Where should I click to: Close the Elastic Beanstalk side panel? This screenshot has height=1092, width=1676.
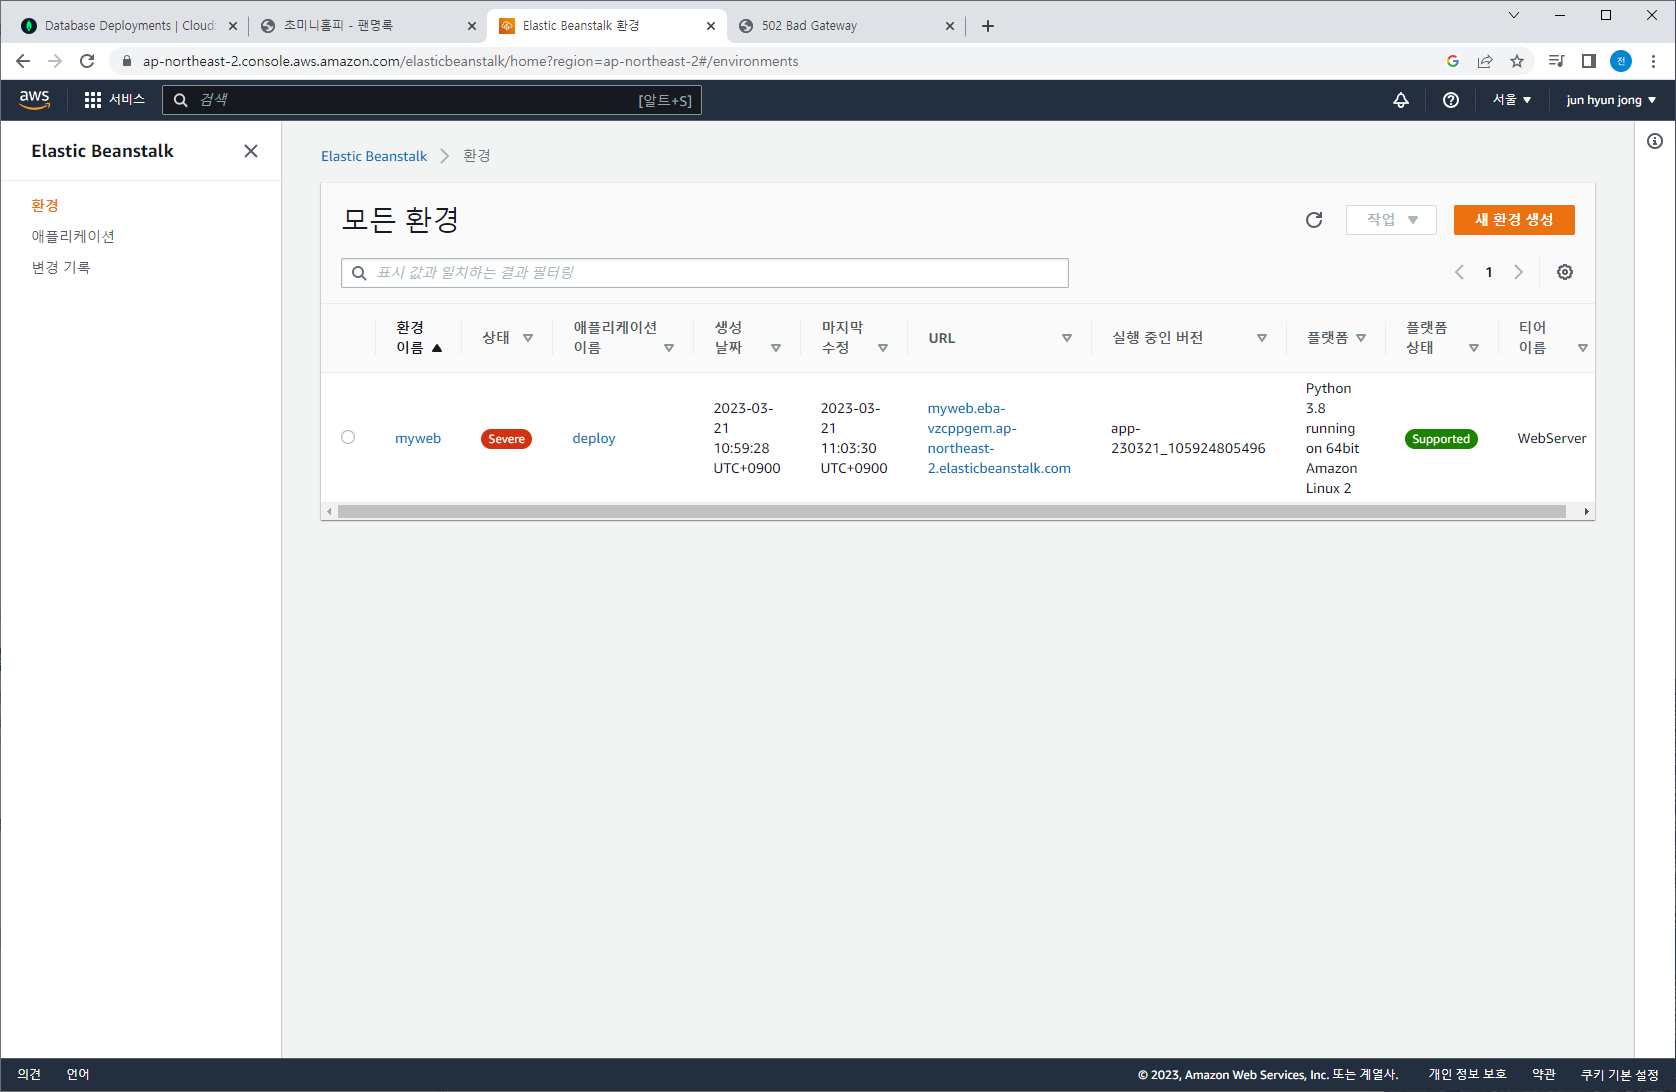(251, 151)
